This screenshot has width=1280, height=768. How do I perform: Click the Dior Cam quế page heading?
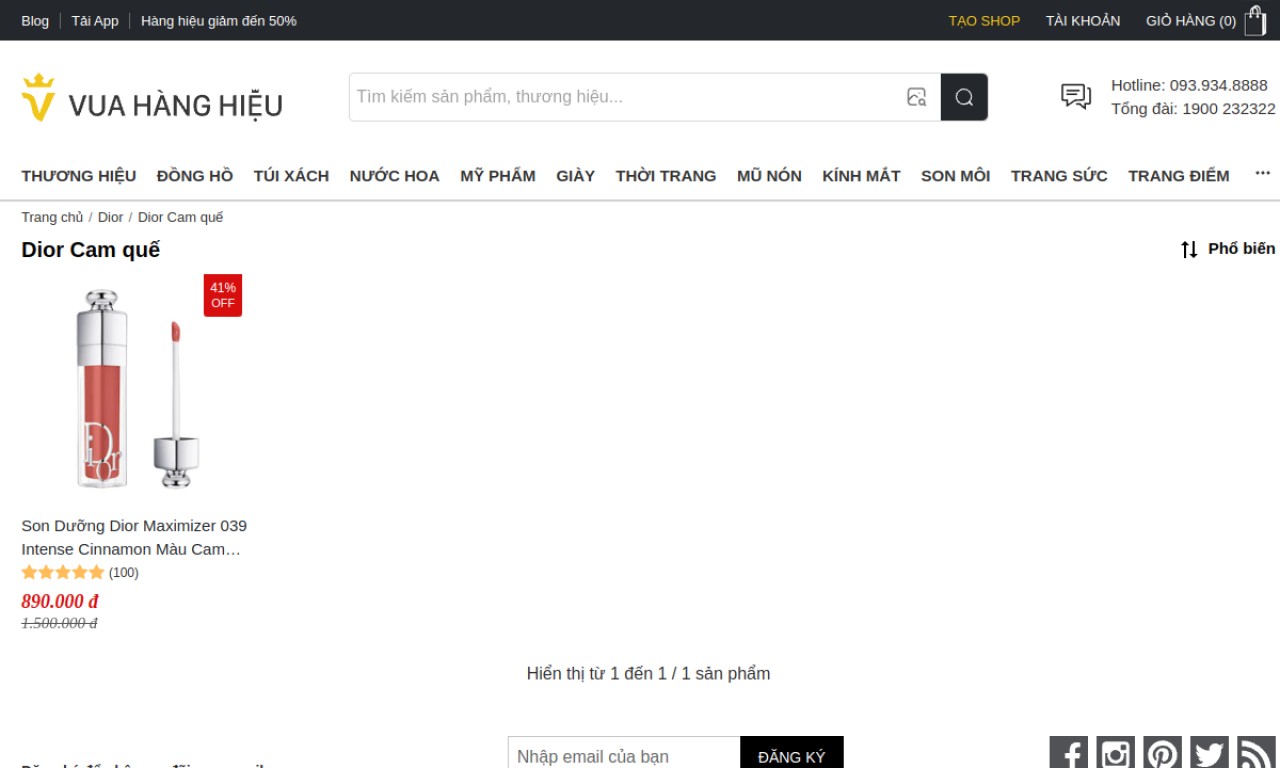(90, 249)
